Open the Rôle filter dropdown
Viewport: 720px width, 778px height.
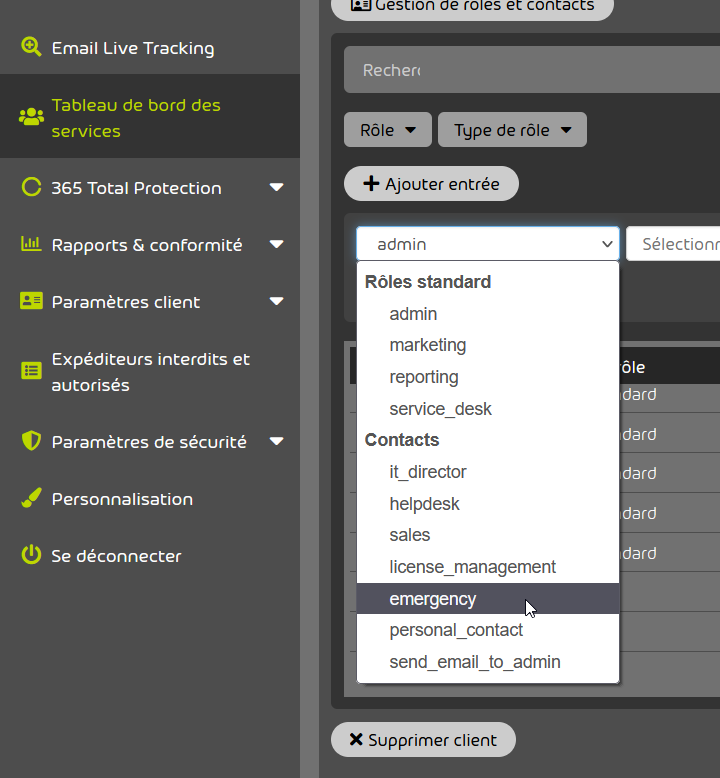(388, 130)
